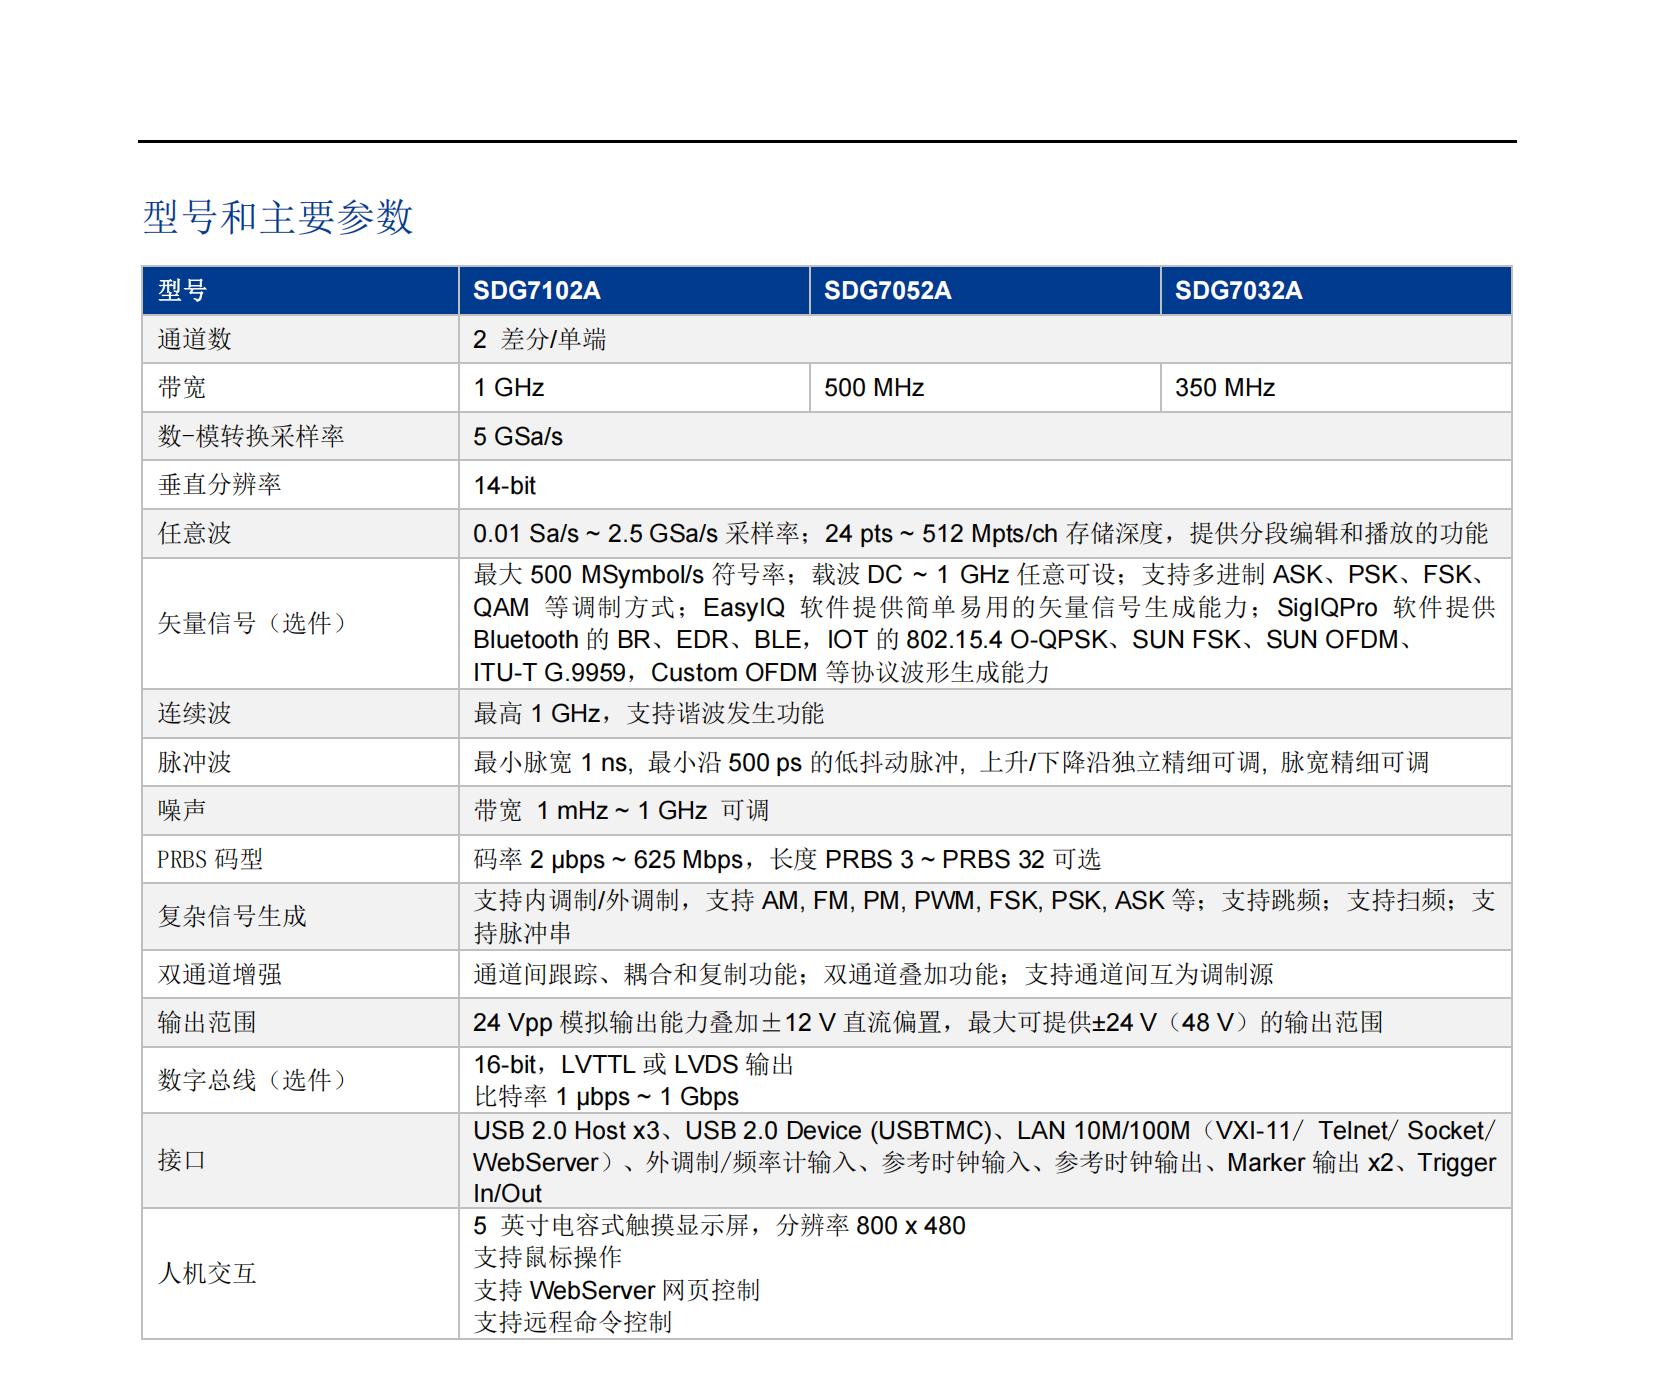Click the 14-bit vertical resolution value
Image resolution: width=1654 pixels, height=1380 pixels.
505,486
